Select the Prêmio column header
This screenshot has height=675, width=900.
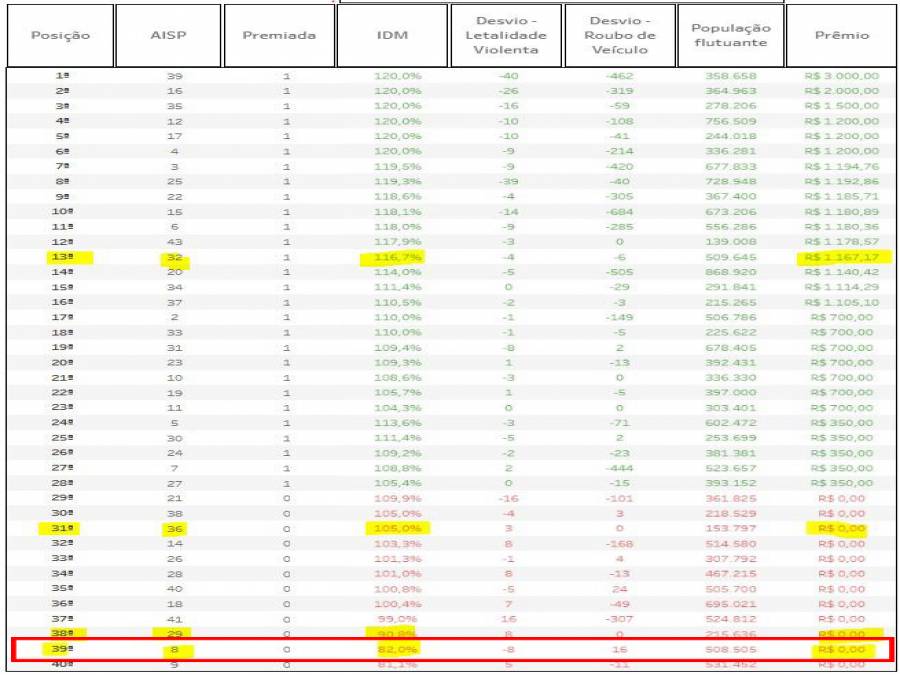pos(840,35)
